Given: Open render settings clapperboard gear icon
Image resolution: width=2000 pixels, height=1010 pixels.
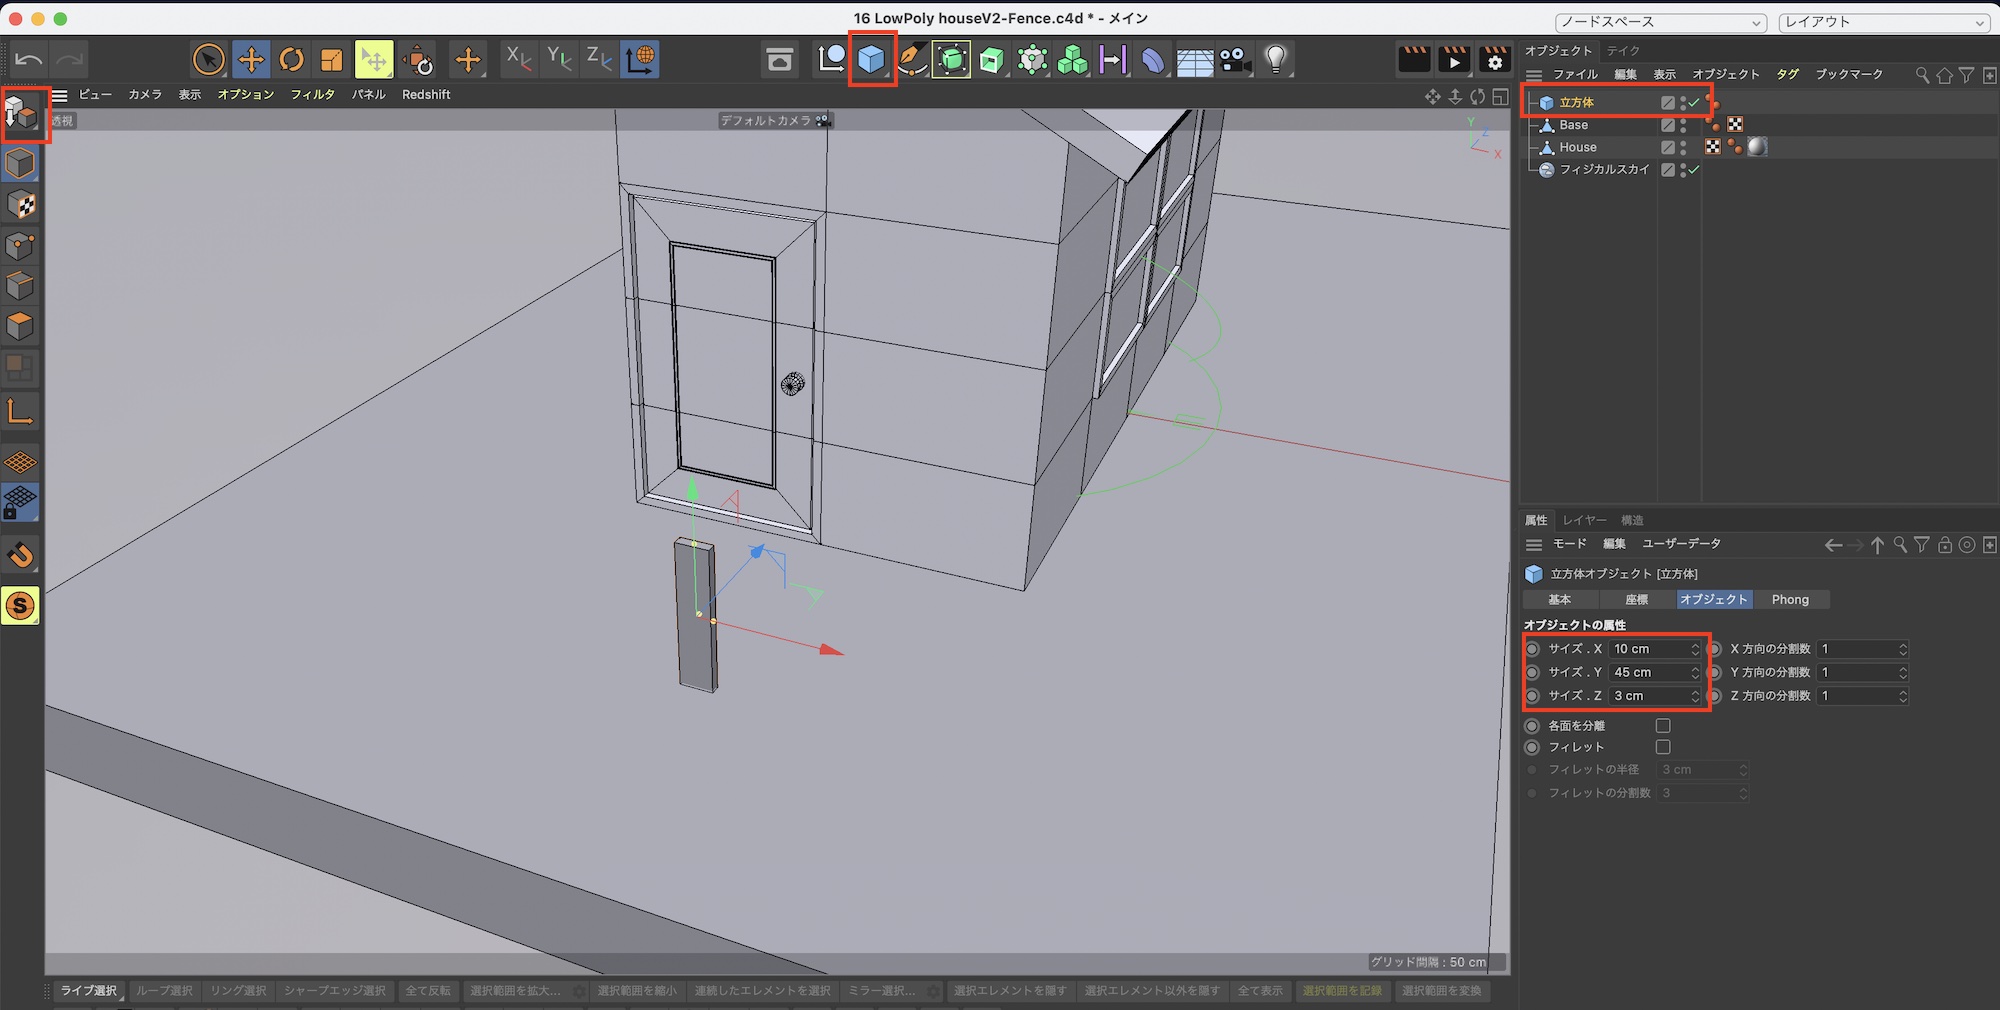Looking at the screenshot, I should point(1494,60).
